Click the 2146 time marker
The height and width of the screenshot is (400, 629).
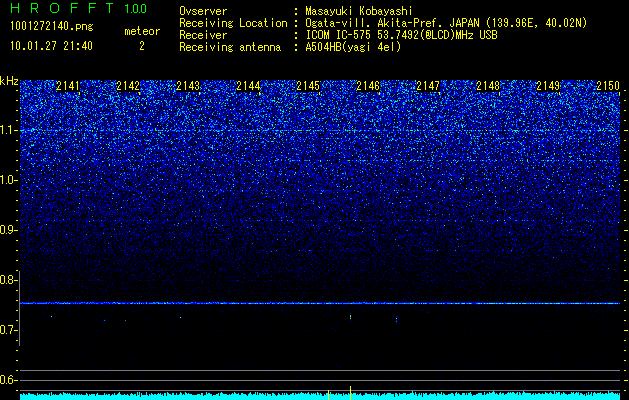368,86
